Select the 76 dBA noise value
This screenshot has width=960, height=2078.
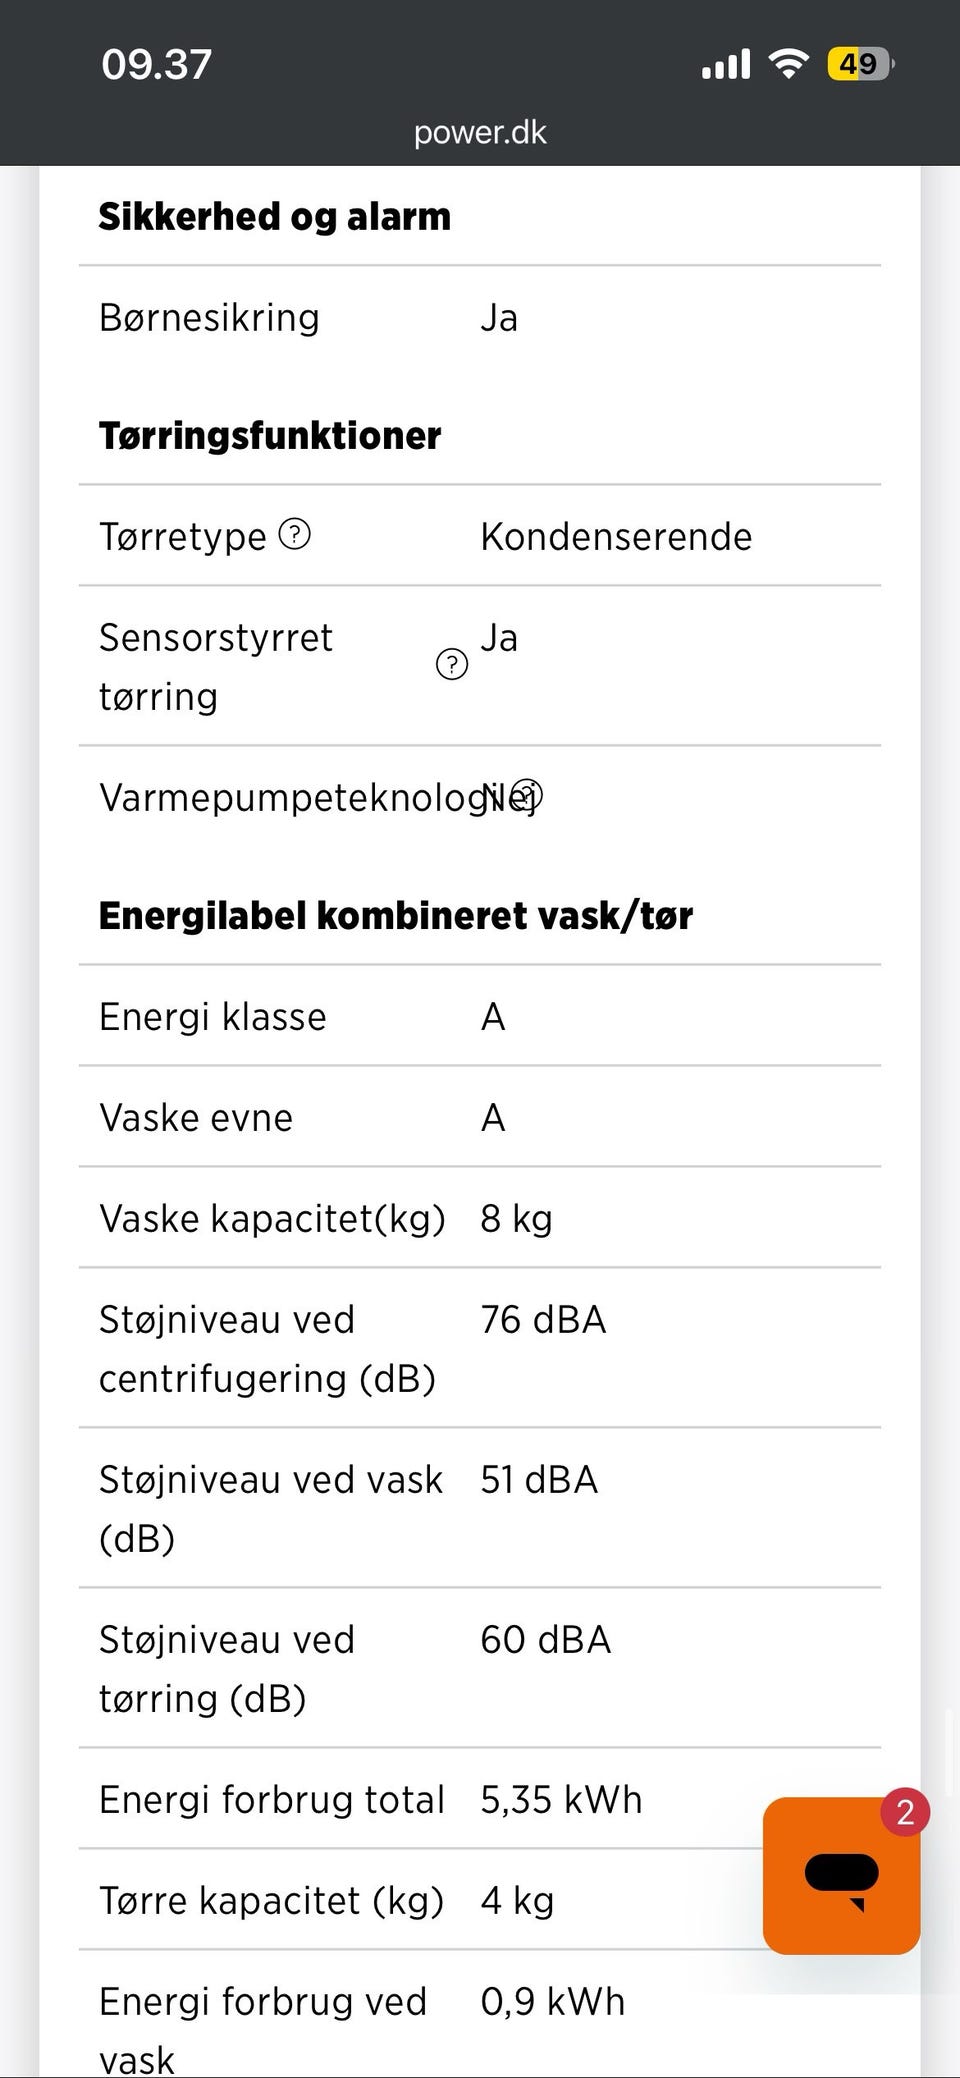(x=543, y=1320)
